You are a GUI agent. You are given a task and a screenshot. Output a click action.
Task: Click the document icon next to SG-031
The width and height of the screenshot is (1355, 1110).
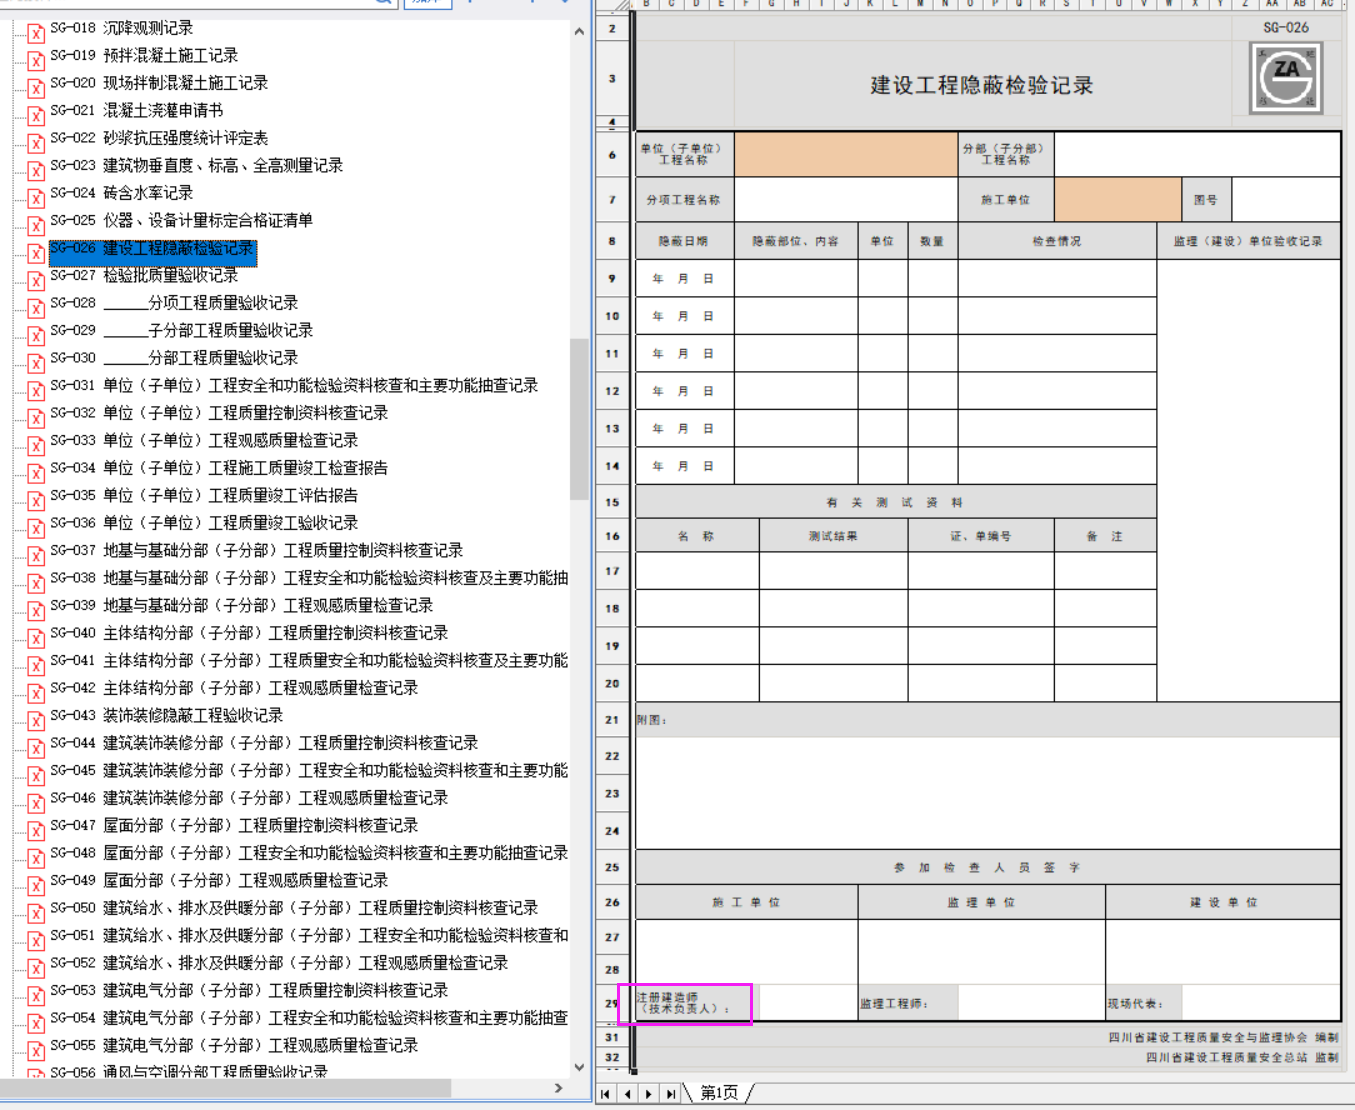coord(36,390)
